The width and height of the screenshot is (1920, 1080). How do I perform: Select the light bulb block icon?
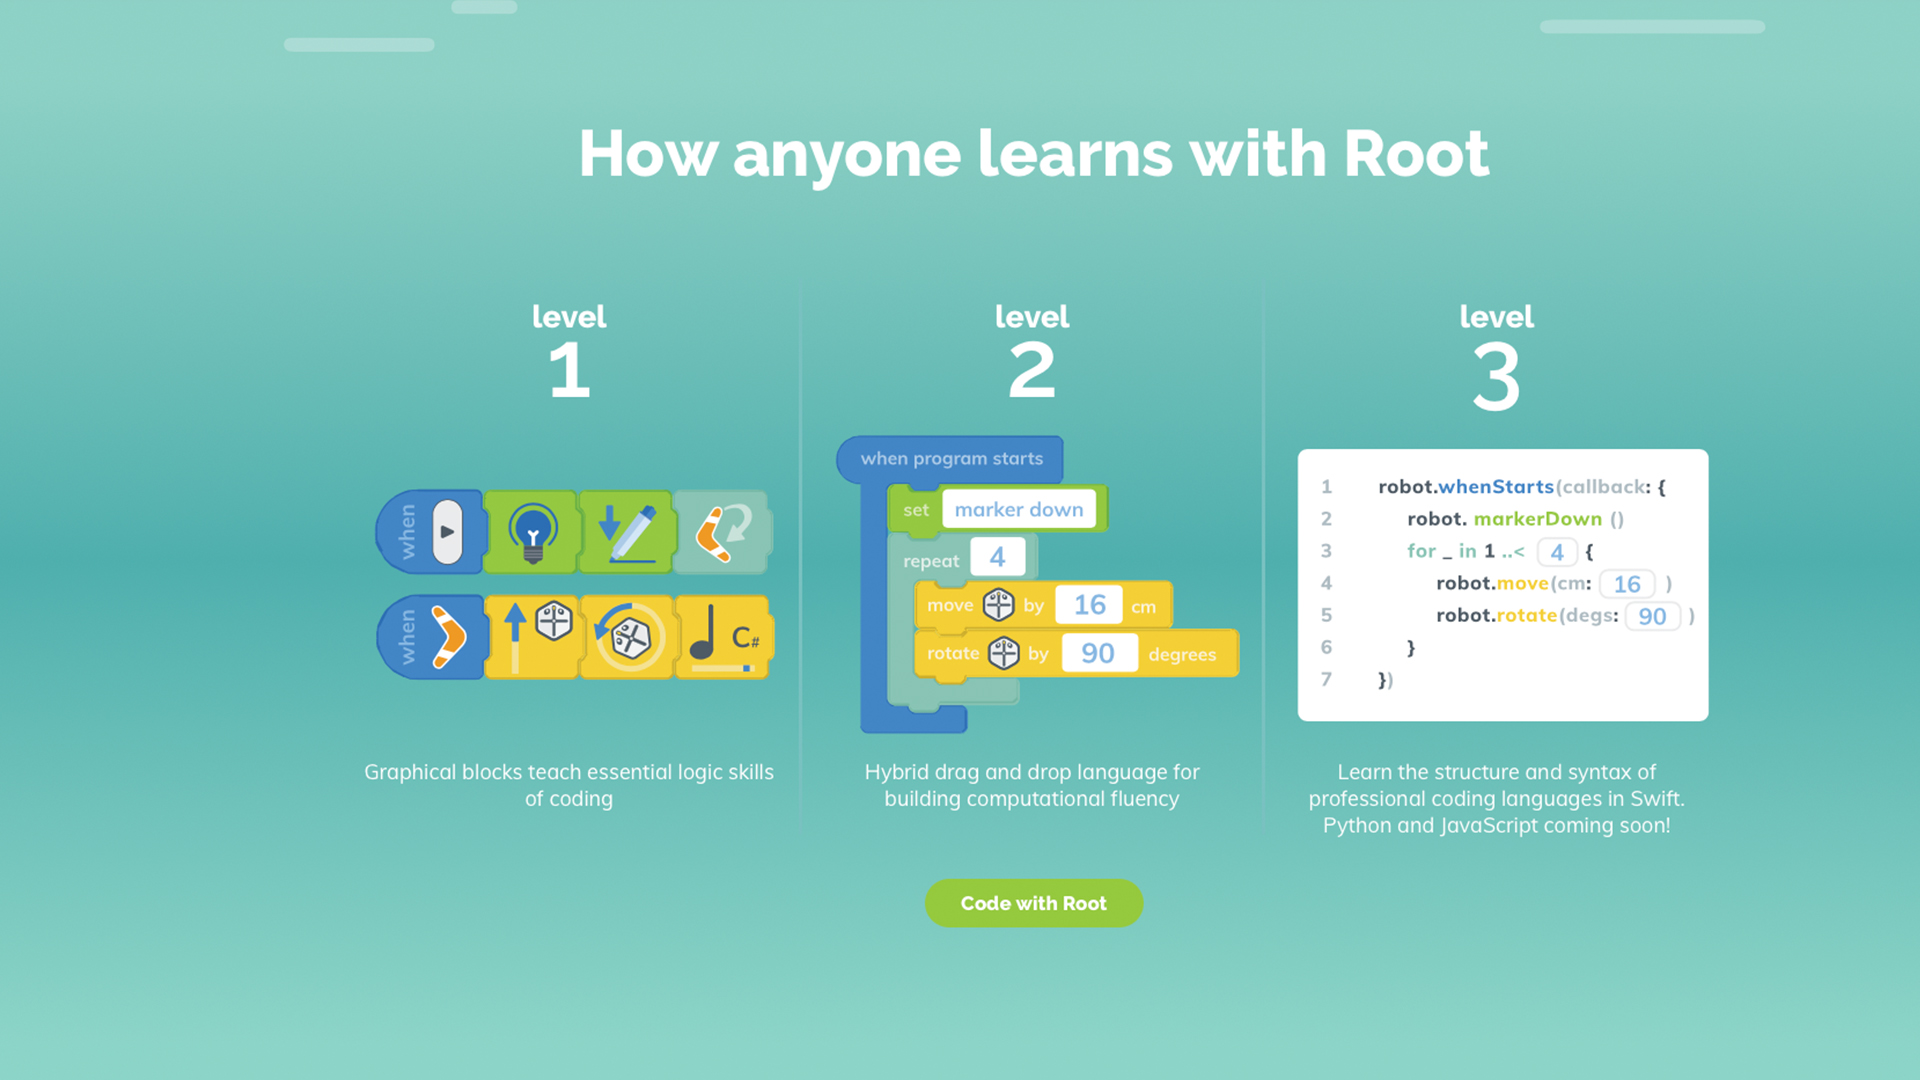coord(531,532)
